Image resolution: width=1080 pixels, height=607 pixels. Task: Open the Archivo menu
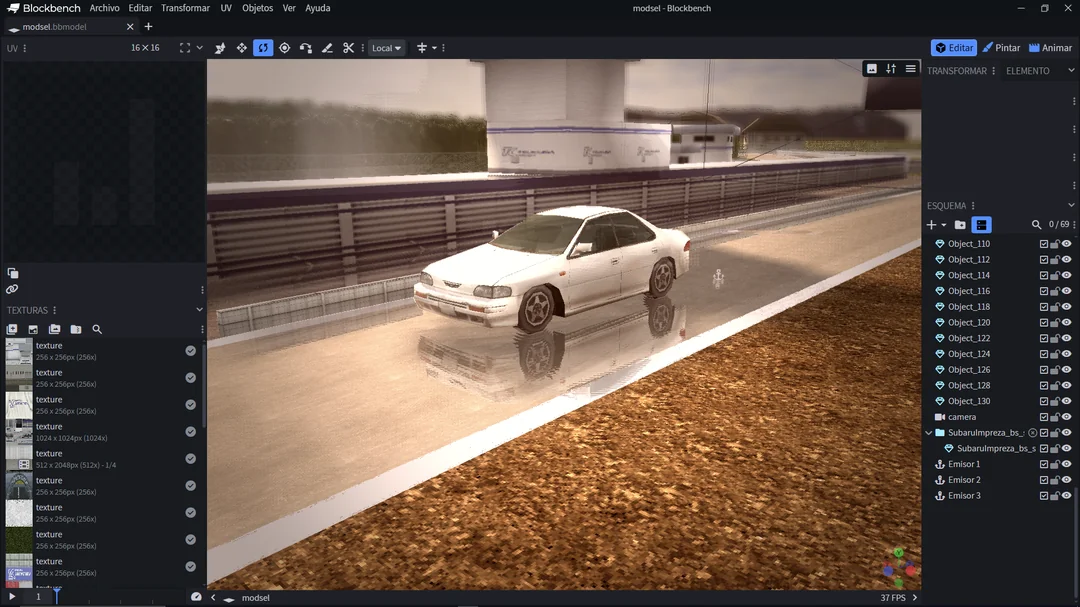104,8
